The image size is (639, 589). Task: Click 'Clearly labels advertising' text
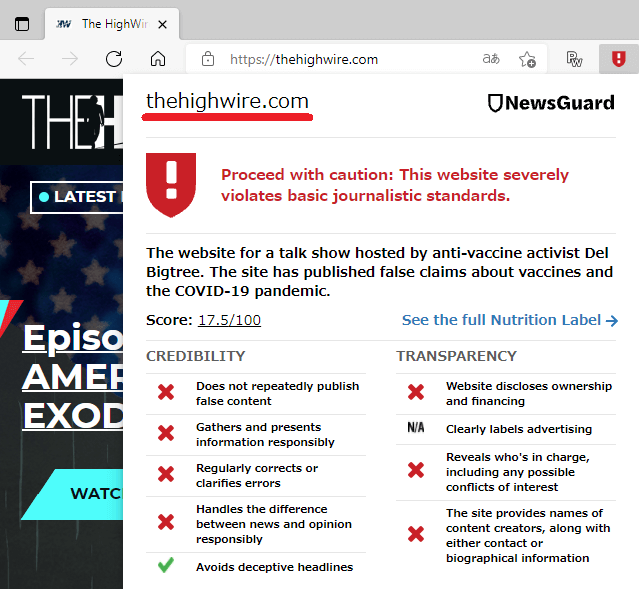(519, 429)
